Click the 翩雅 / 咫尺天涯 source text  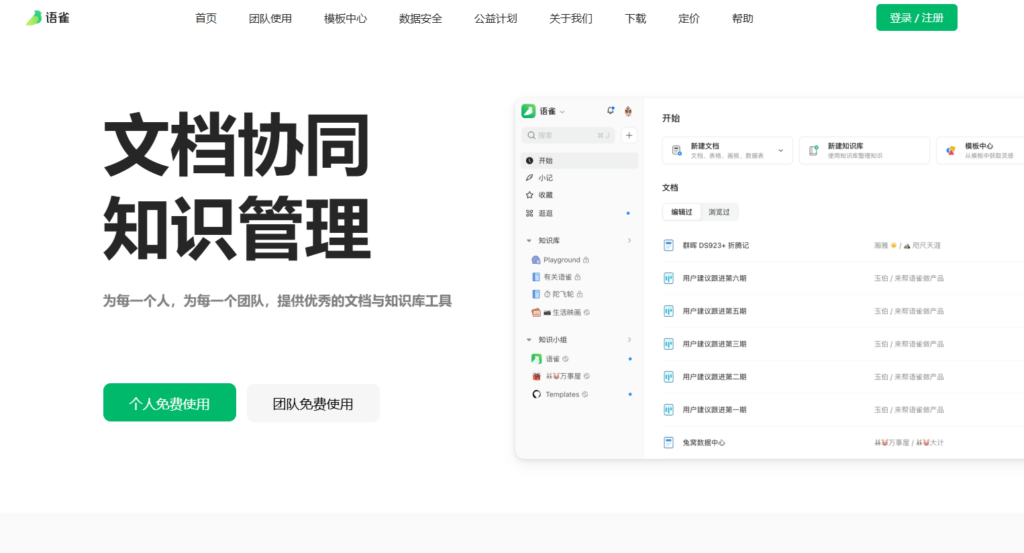pyautogui.click(x=907, y=245)
